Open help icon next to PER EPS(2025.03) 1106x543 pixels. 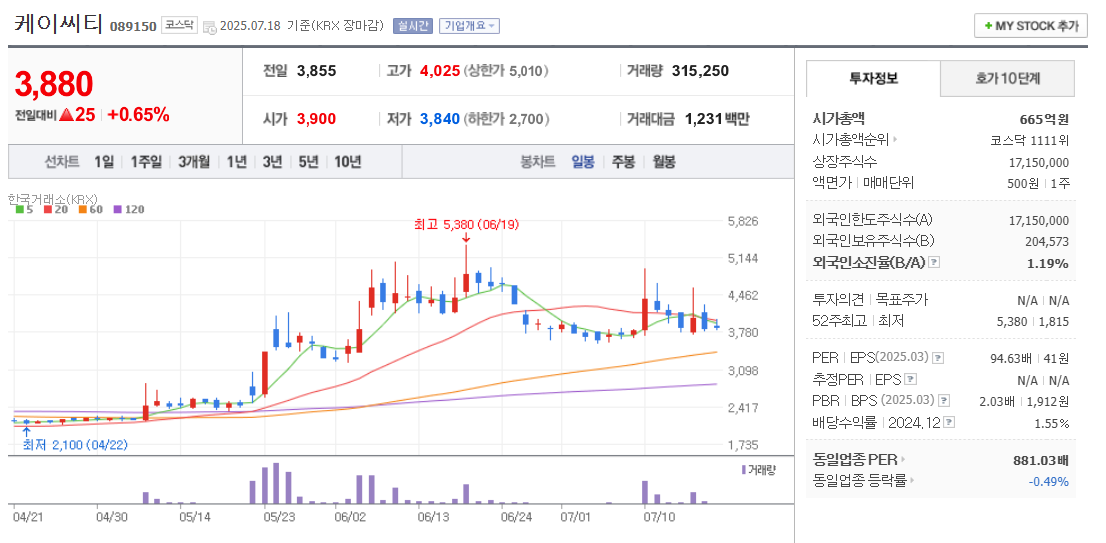[937, 358]
